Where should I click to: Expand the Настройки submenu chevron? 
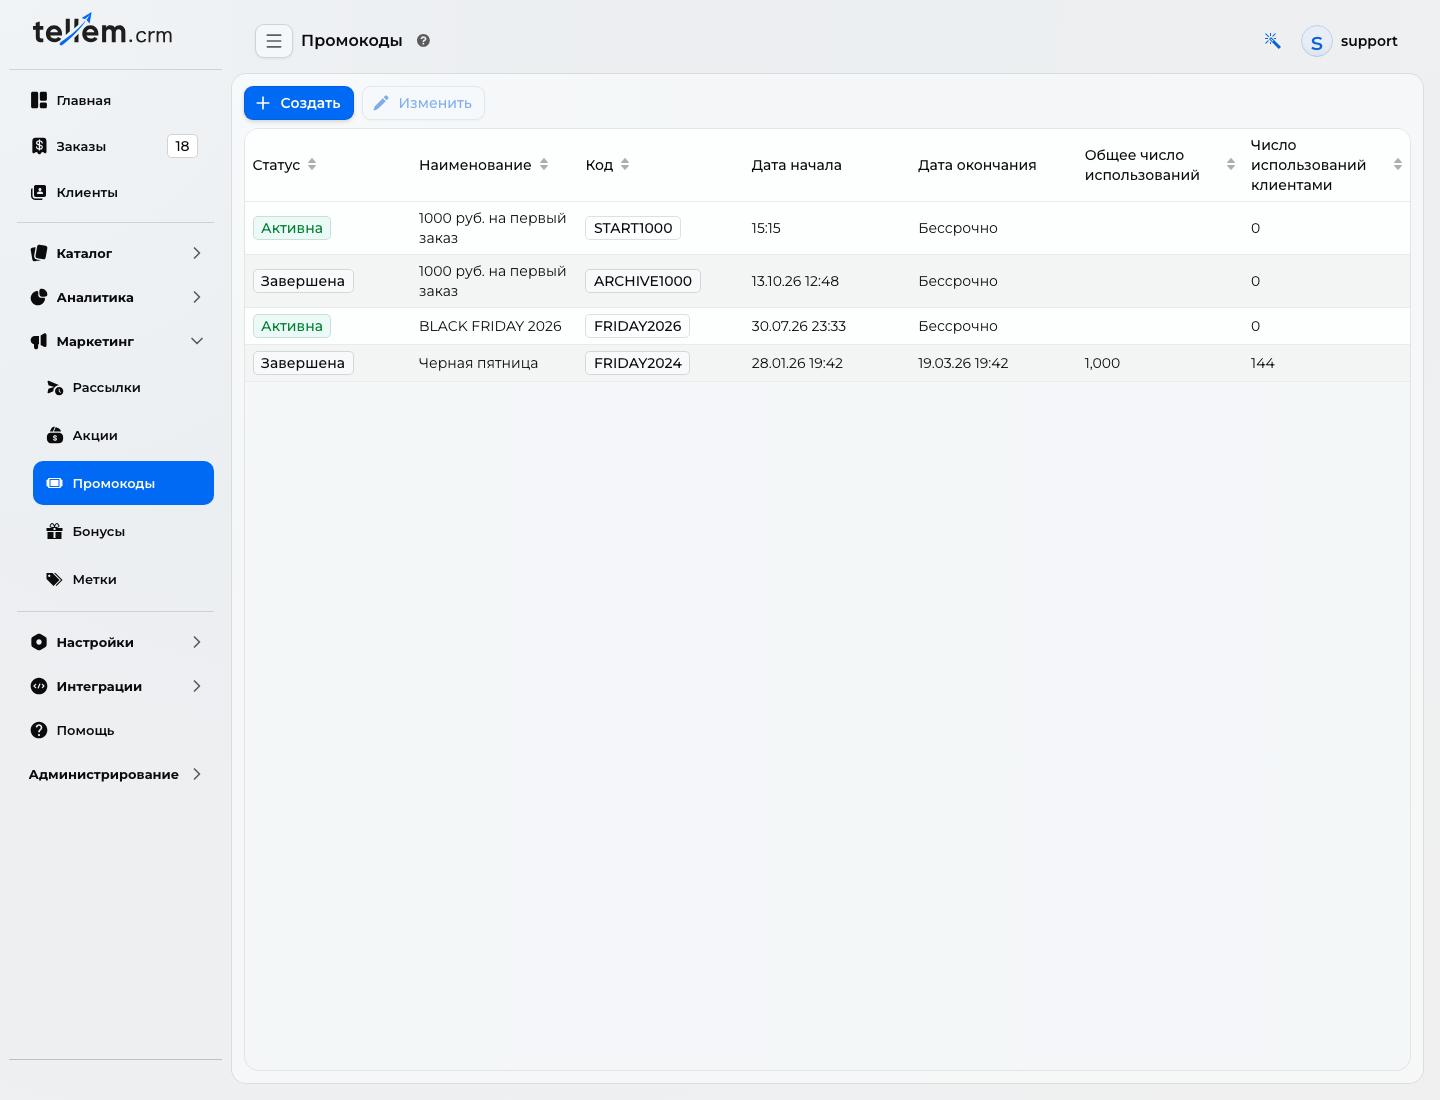click(x=197, y=642)
